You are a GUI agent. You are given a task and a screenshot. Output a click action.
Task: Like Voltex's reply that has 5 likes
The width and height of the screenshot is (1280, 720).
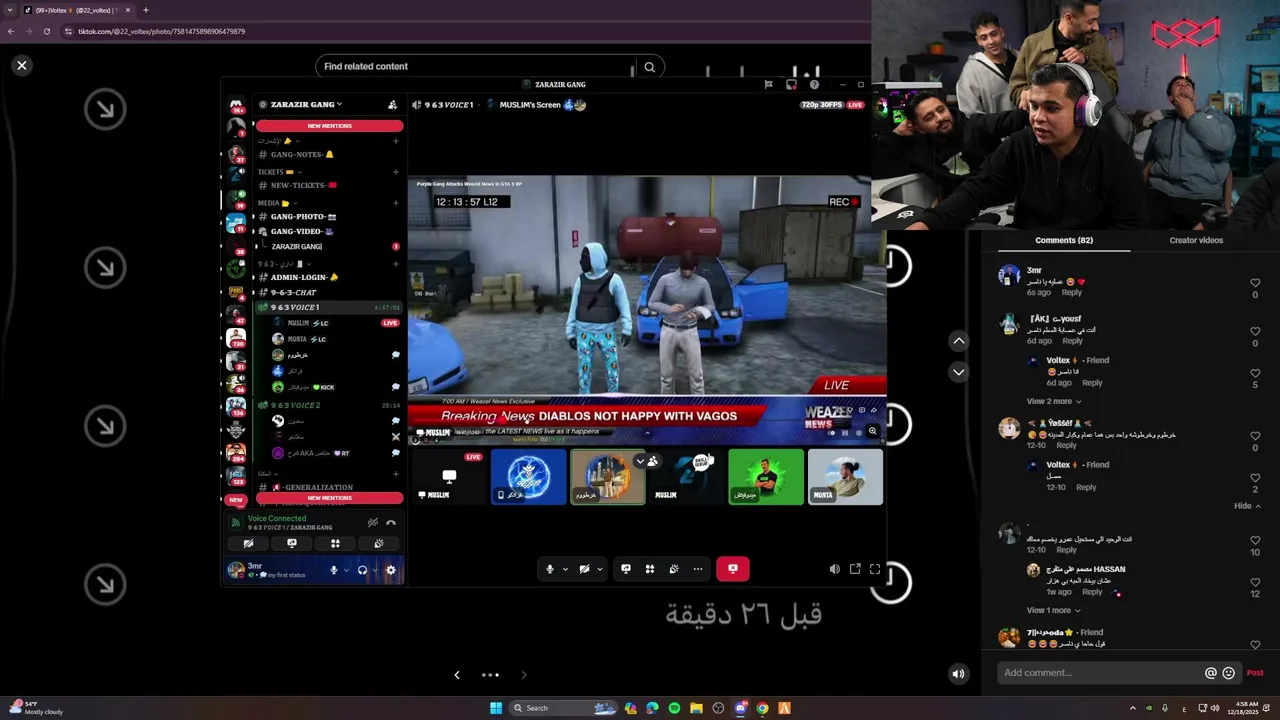[x=1255, y=372]
